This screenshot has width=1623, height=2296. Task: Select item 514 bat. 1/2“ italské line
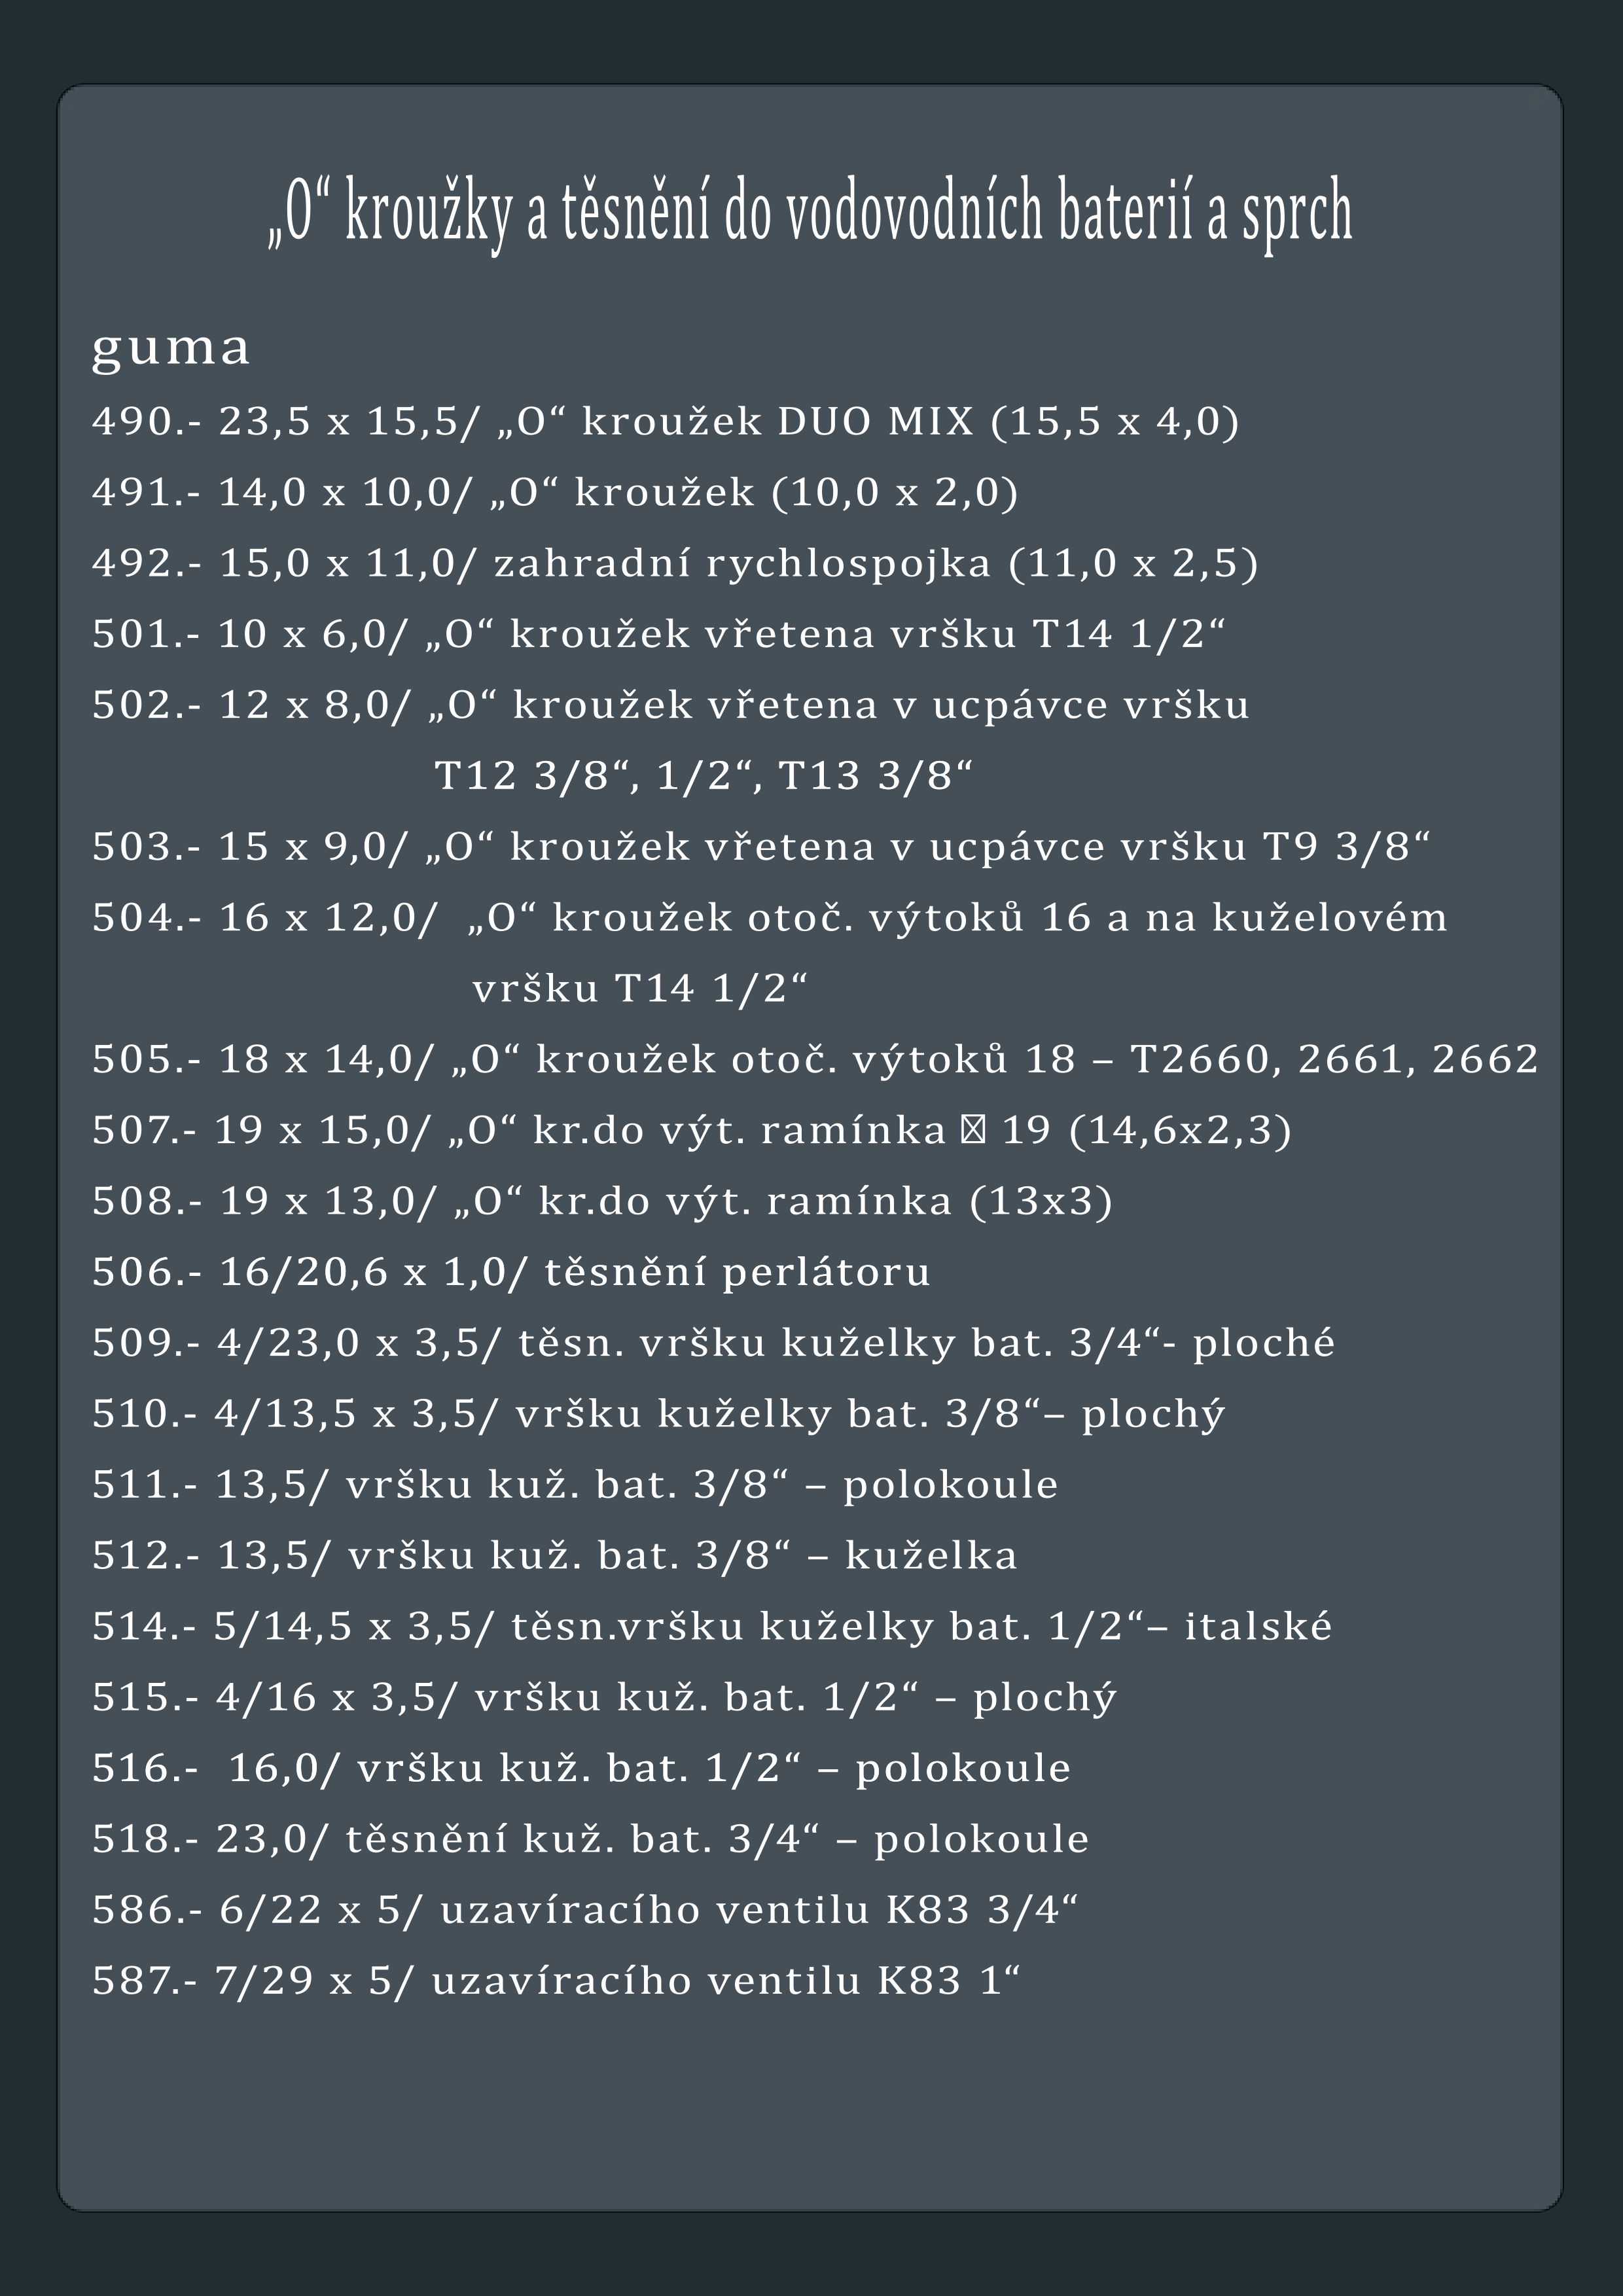point(712,1627)
